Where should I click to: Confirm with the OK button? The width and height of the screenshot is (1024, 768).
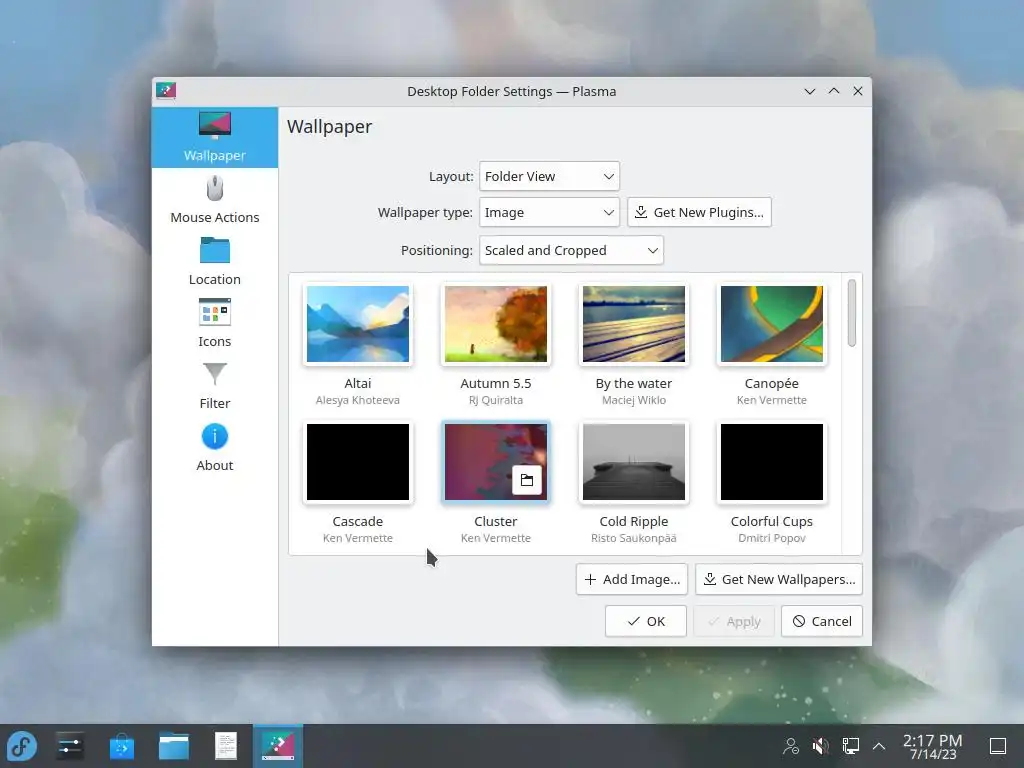pos(645,621)
